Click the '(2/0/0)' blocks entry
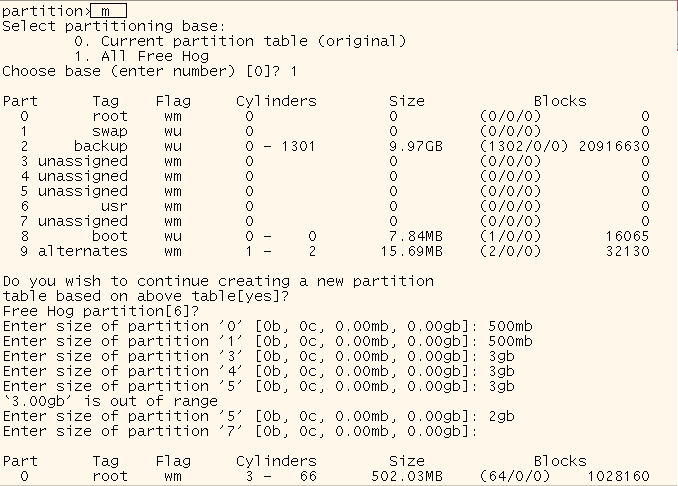Image resolution: width=678 pixels, height=486 pixels. 510,251
